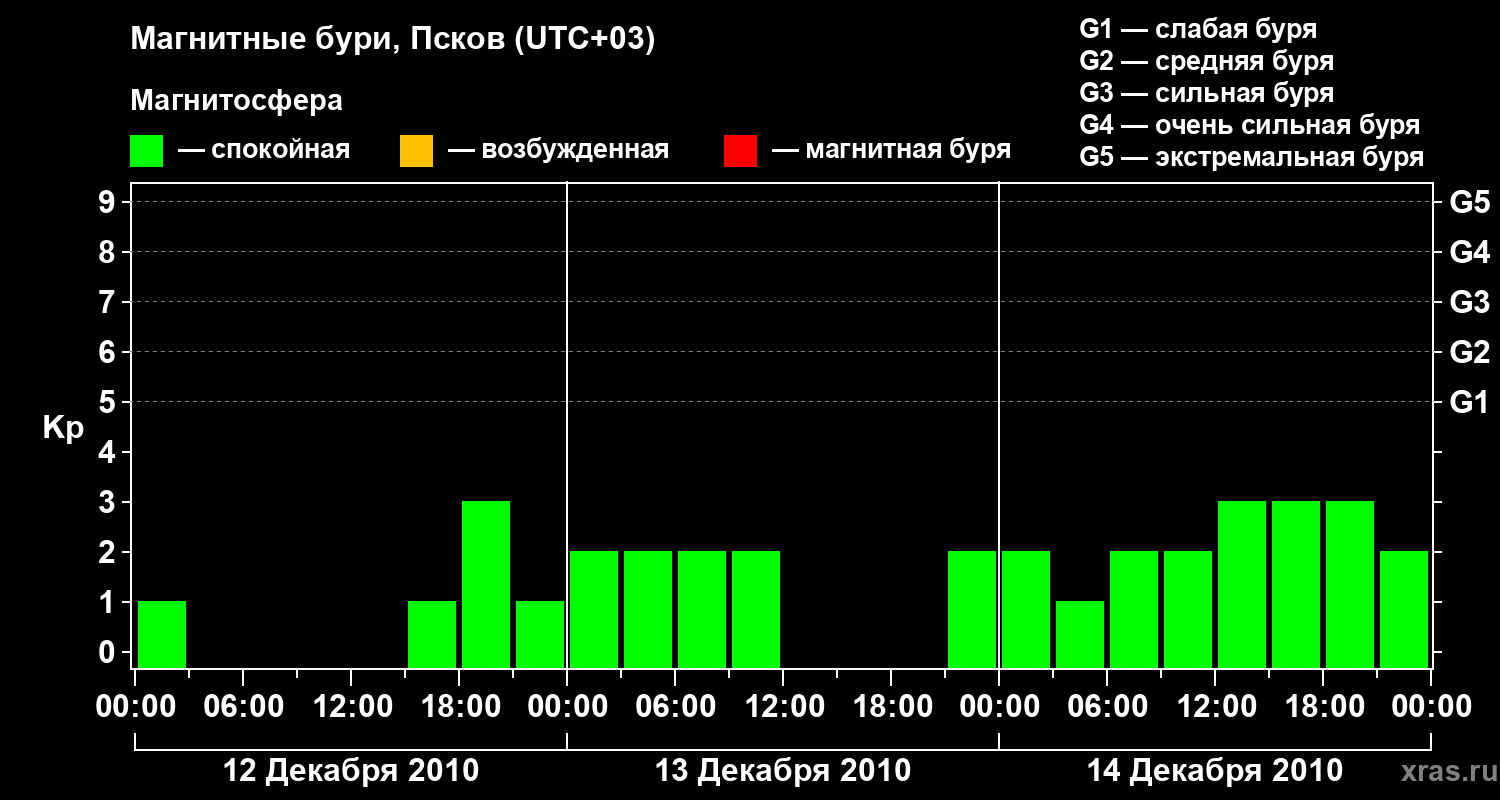The height and width of the screenshot is (800, 1500).
Task: Click the '14 Декабря 2010' date label
Action: (1215, 771)
